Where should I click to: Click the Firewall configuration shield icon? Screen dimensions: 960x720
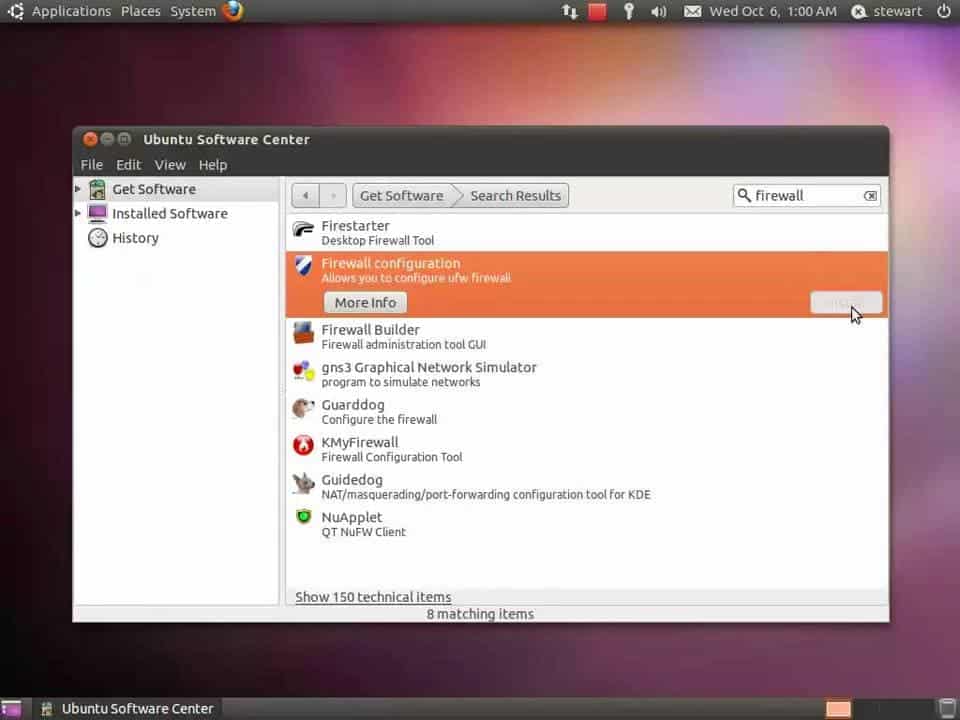[303, 266]
